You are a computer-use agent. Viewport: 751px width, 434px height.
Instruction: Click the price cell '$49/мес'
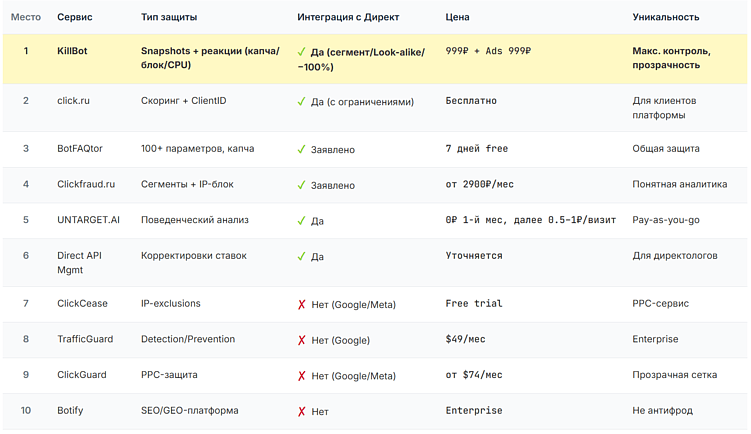pyautogui.click(x=465, y=339)
